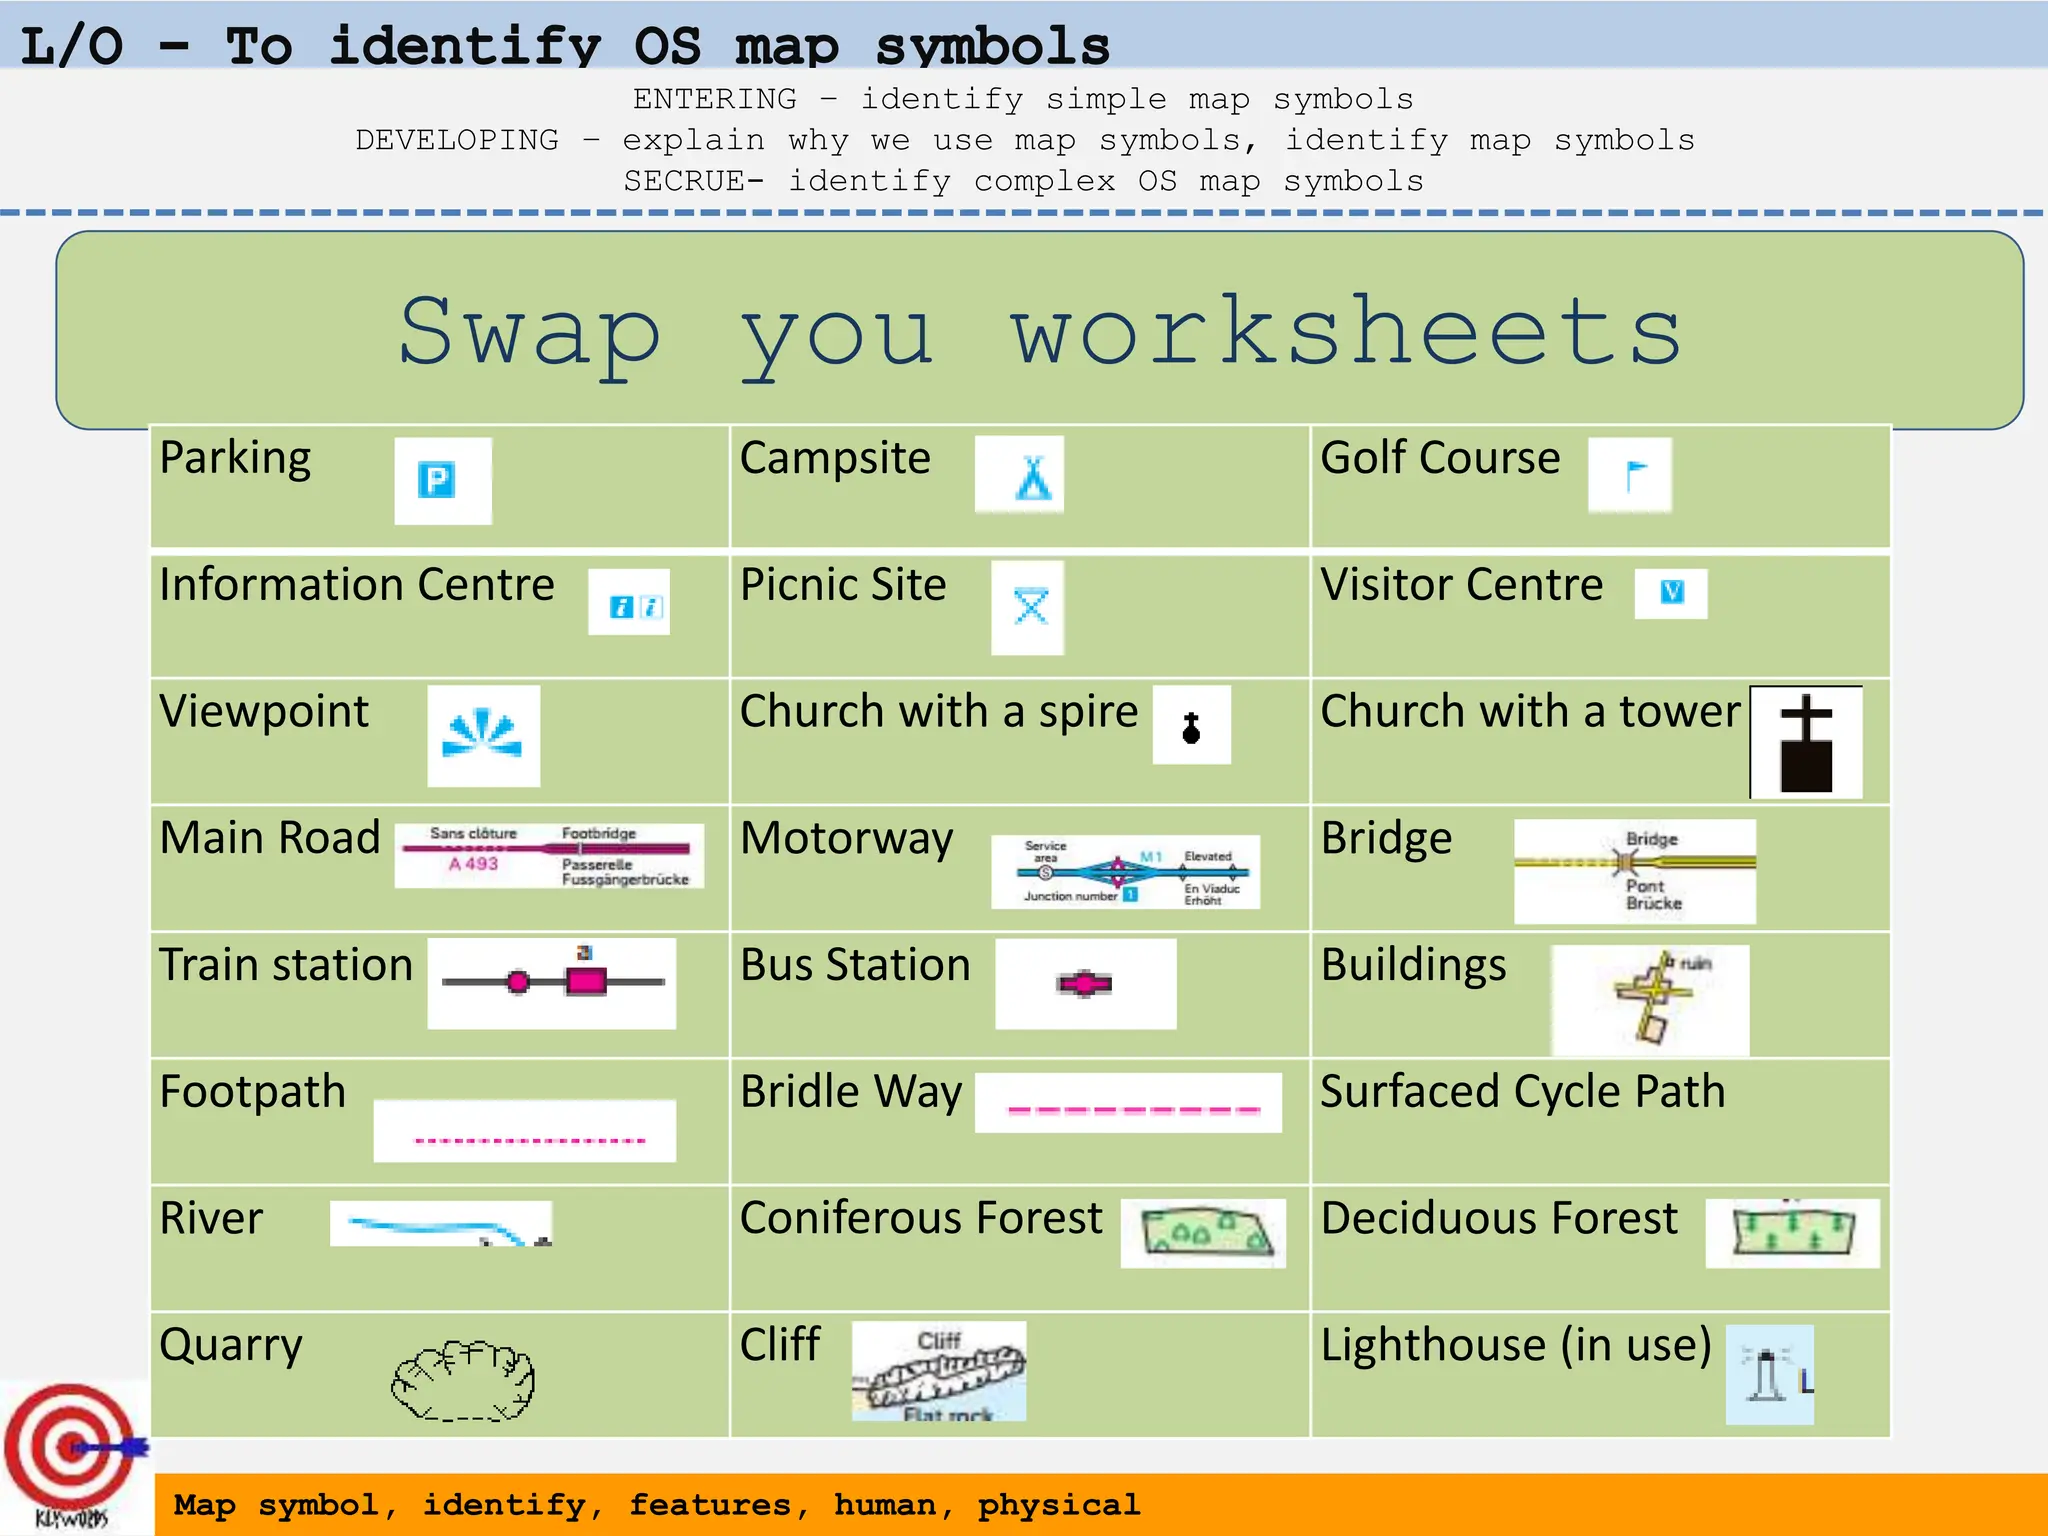Click the Bridle Way dashed line symbol
Viewport: 2048px width, 1536px height.
pyautogui.click(x=1129, y=1103)
